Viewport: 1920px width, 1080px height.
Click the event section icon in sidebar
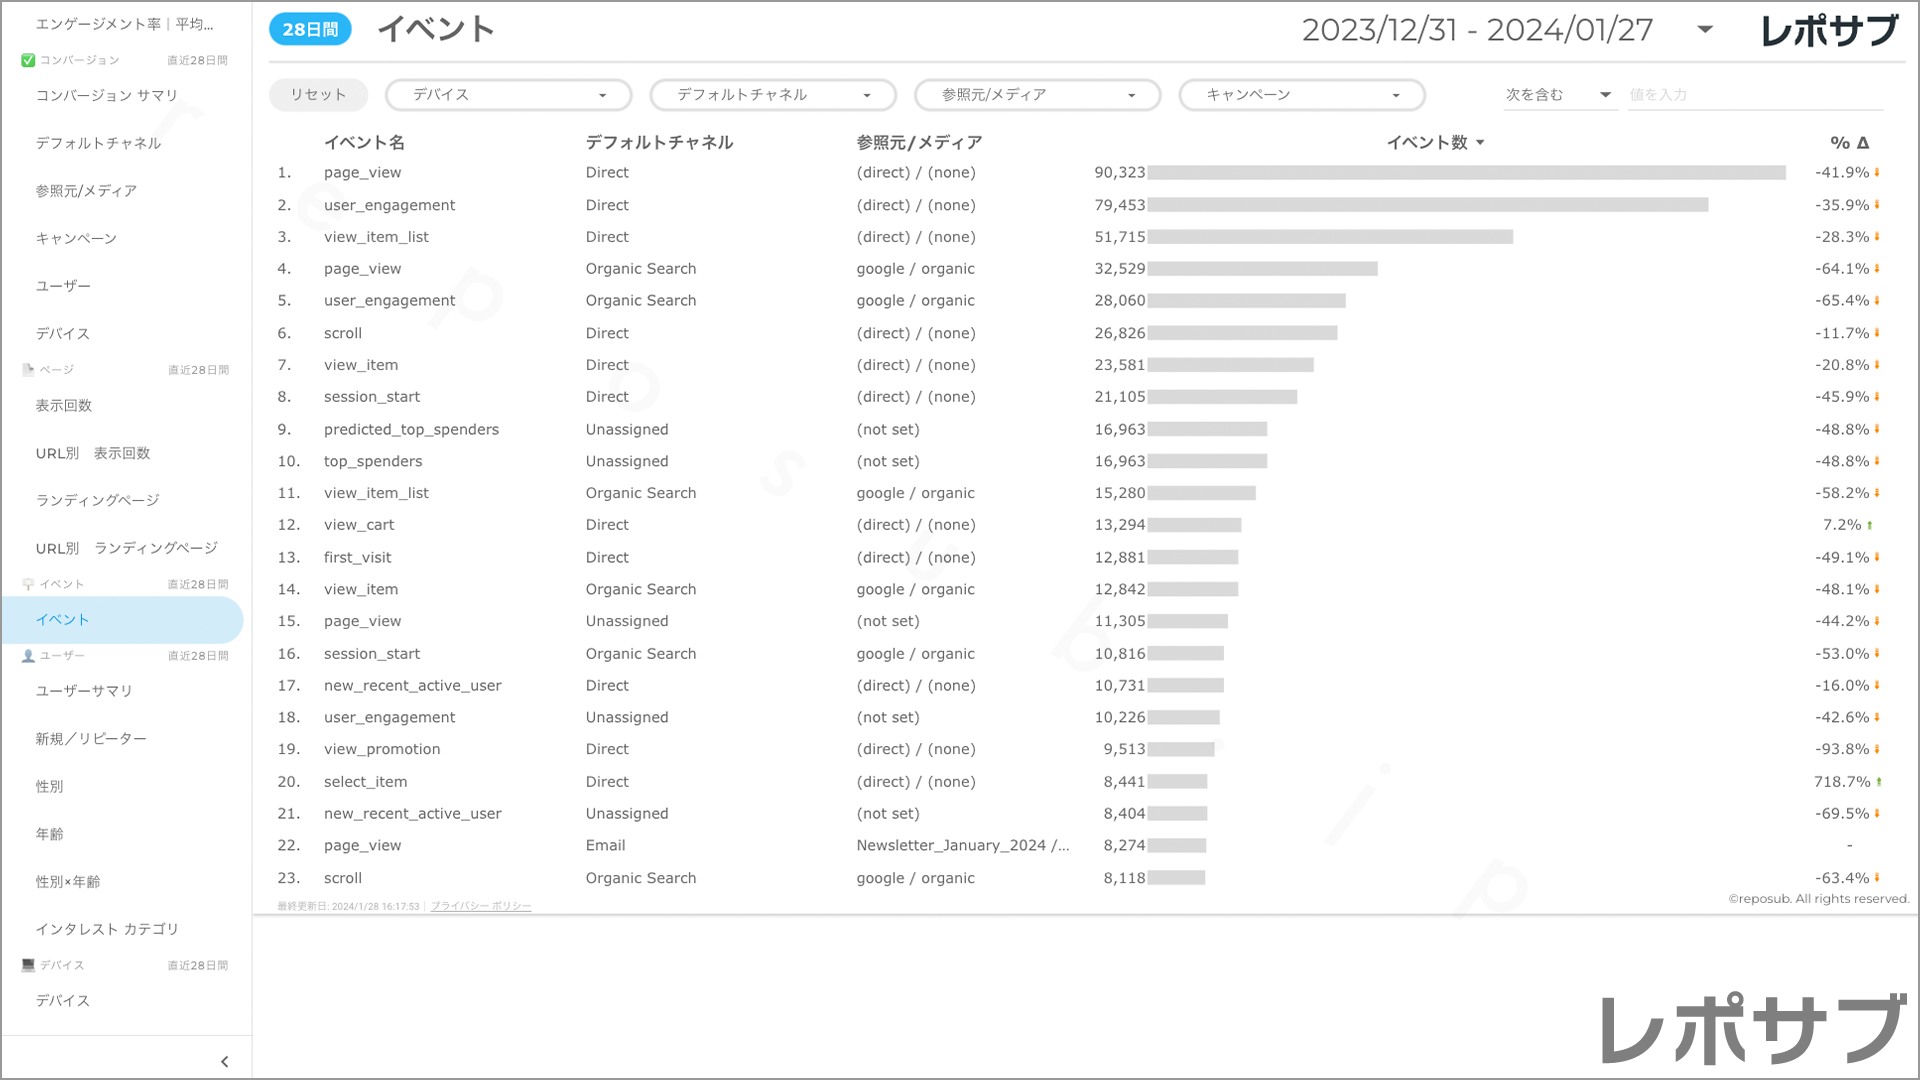click(x=28, y=584)
